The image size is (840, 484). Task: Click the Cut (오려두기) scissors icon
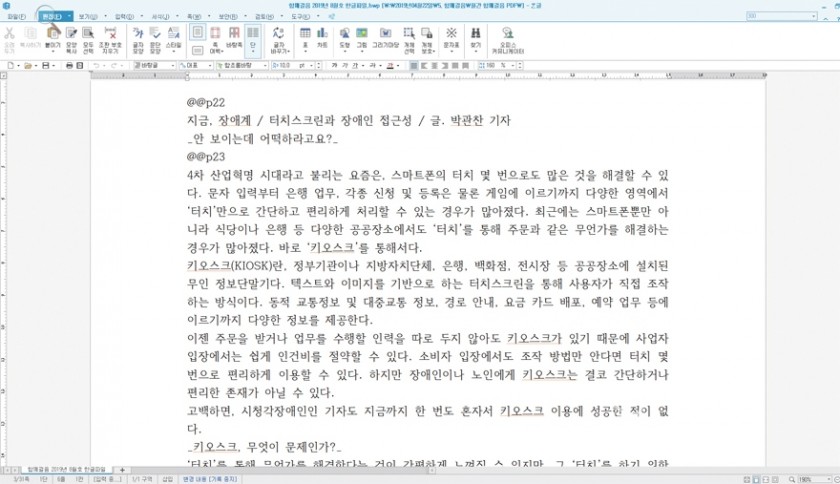[x=10, y=37]
